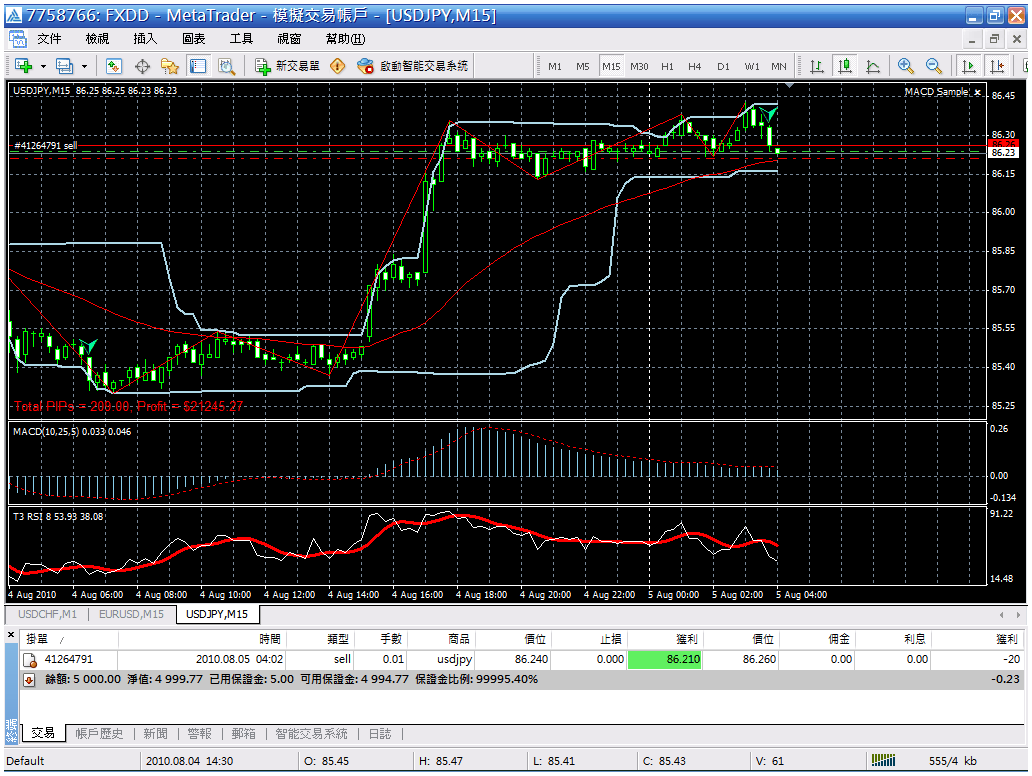Open the 圖表 menu
Viewport: 1032px width, 776px height.
click(x=193, y=39)
